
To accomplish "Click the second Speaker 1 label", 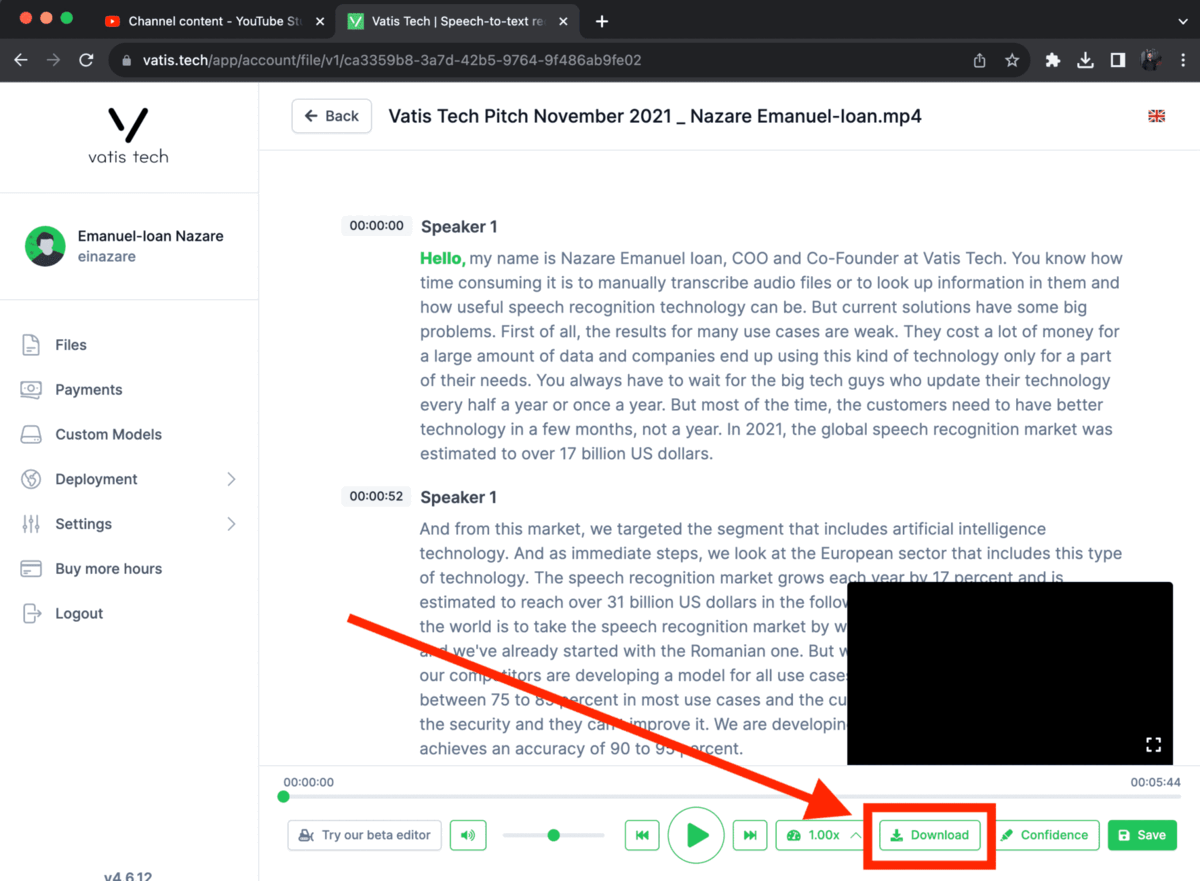I will coord(459,497).
